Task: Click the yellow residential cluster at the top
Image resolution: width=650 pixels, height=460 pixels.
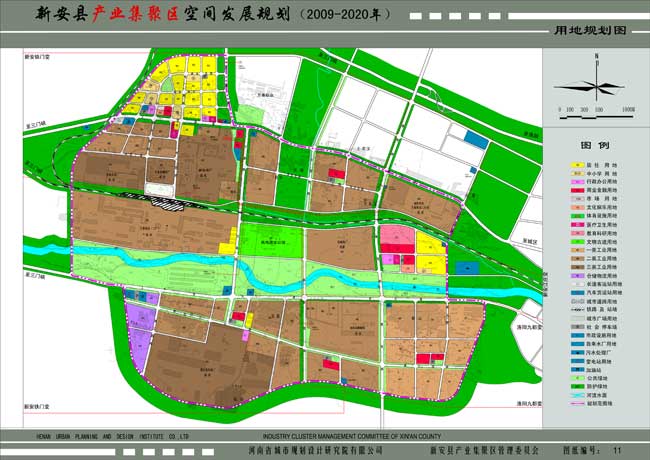Action: point(190,80)
